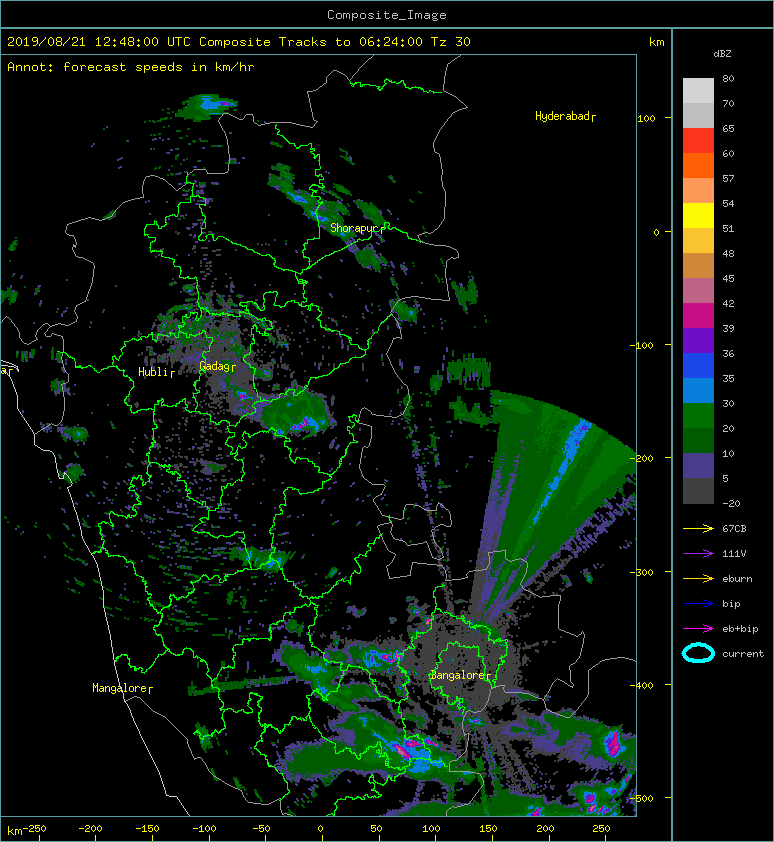Click the dBZ legend heading

[722, 54]
